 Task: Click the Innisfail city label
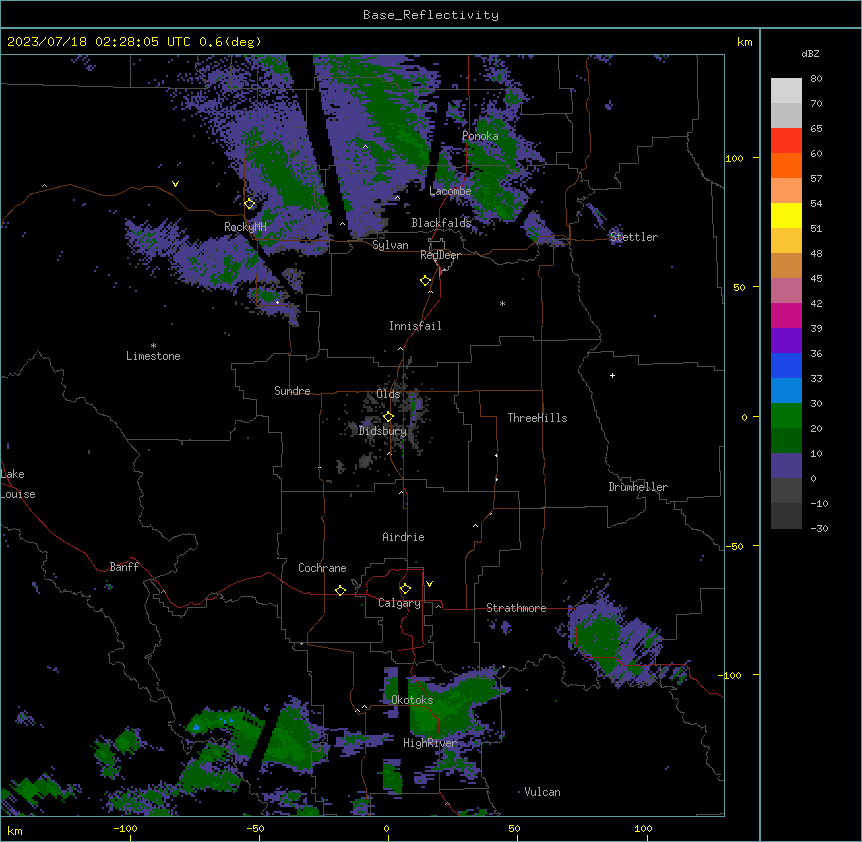(415, 326)
